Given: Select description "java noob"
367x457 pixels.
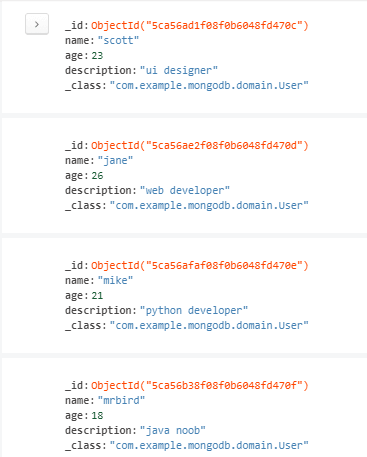Looking at the screenshot, I should (173, 430).
